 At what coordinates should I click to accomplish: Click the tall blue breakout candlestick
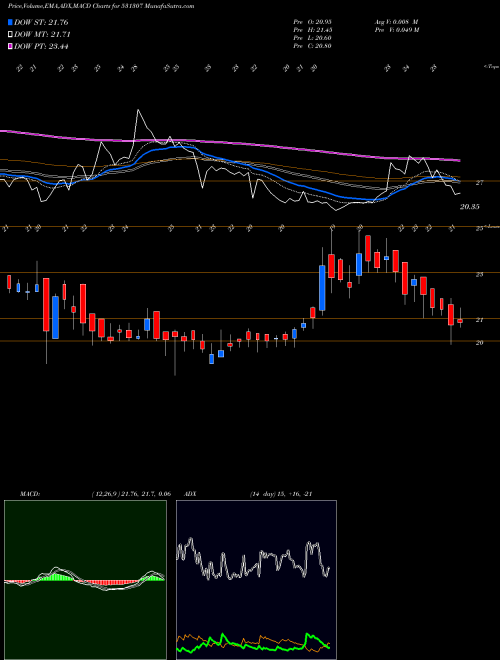coord(322,288)
